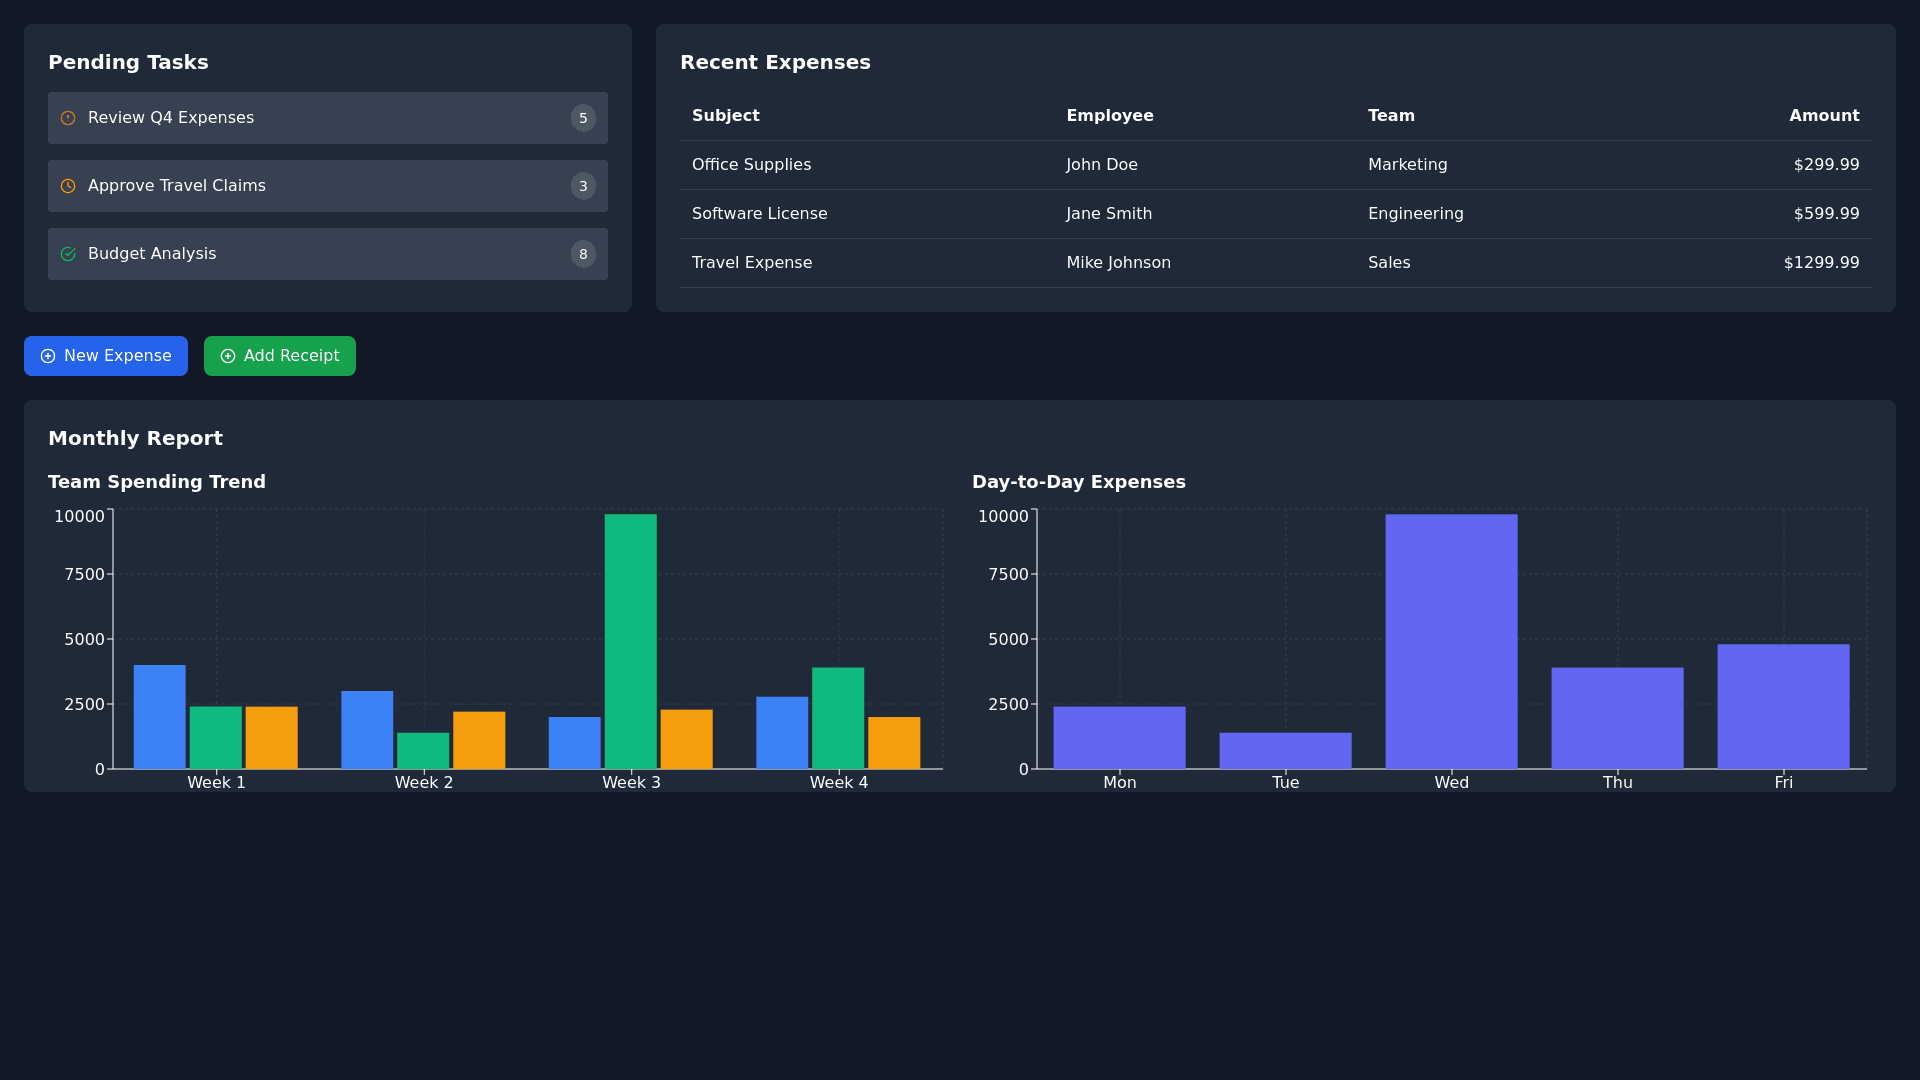Click the Travel Expense amount $1299.99

(1821, 263)
